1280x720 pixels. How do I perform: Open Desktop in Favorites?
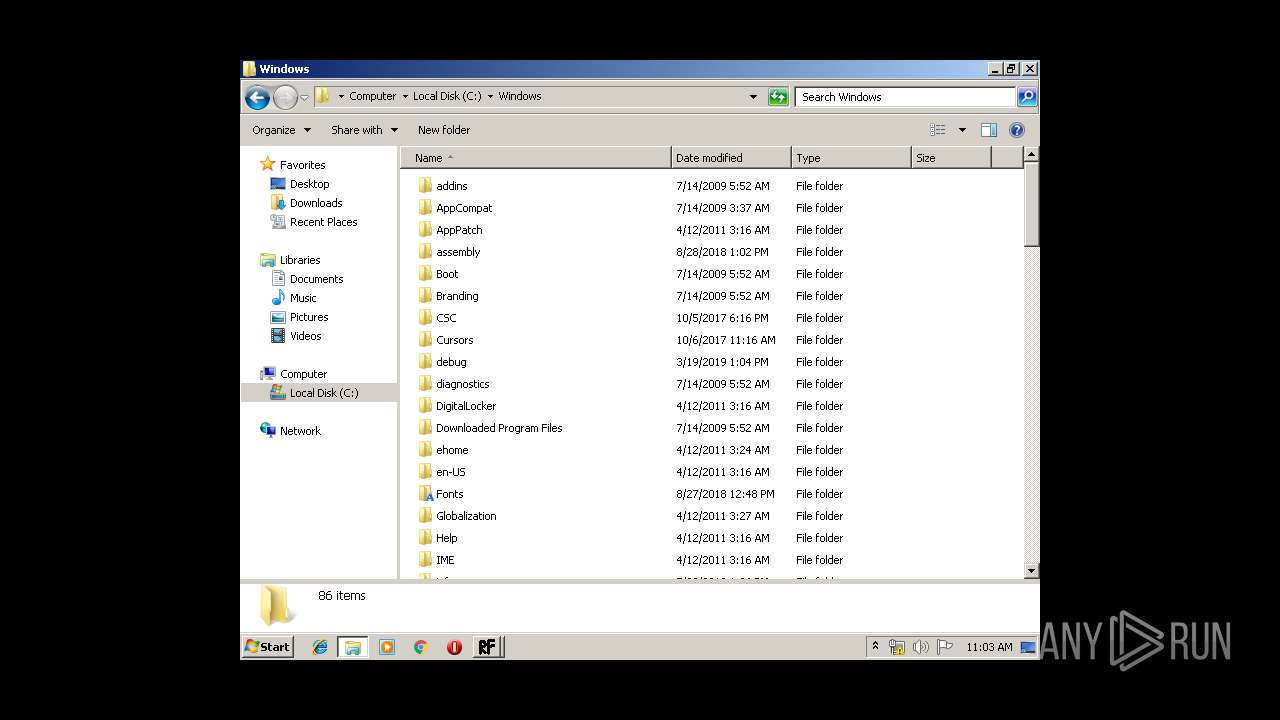309,184
